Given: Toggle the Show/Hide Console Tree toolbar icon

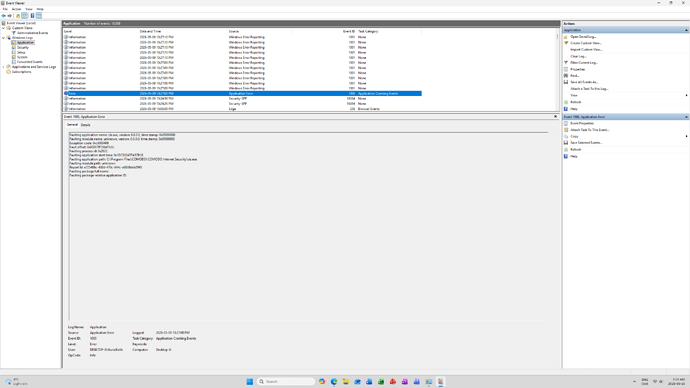Looking at the screenshot, I should pos(25,15).
